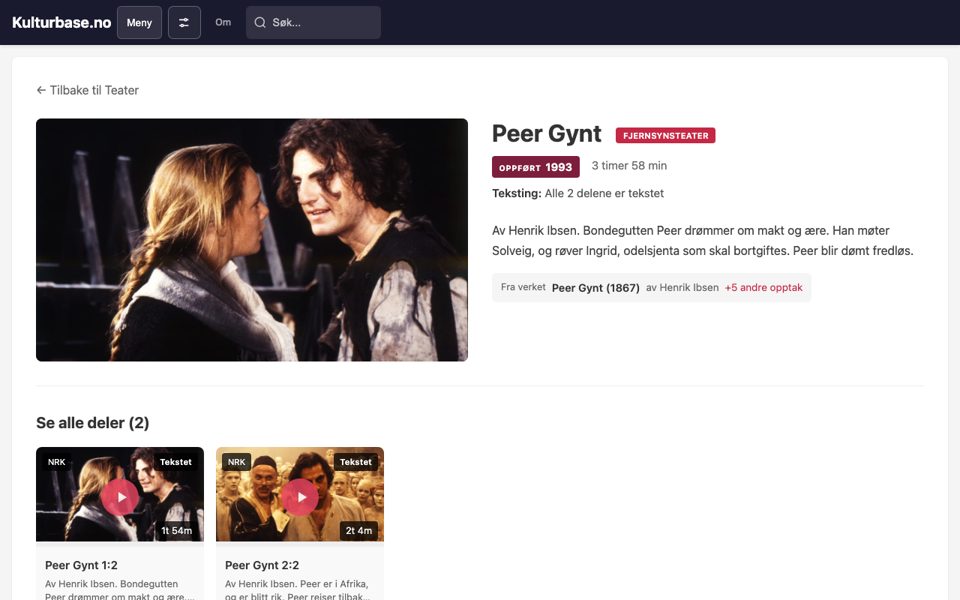Viewport: 960px width, 600px height.
Task: Click Tekstet label on Peer Gynt 2:2
Action: tap(356, 462)
